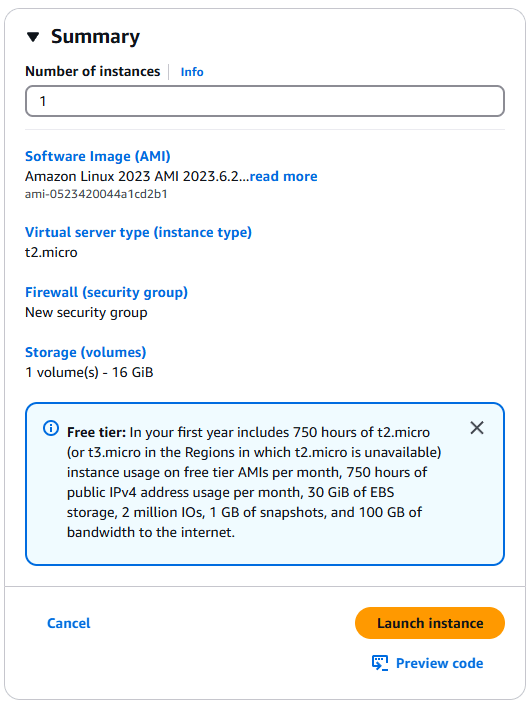This screenshot has width=530, height=704.
Task: Open Preview code text link
Action: (x=440, y=663)
